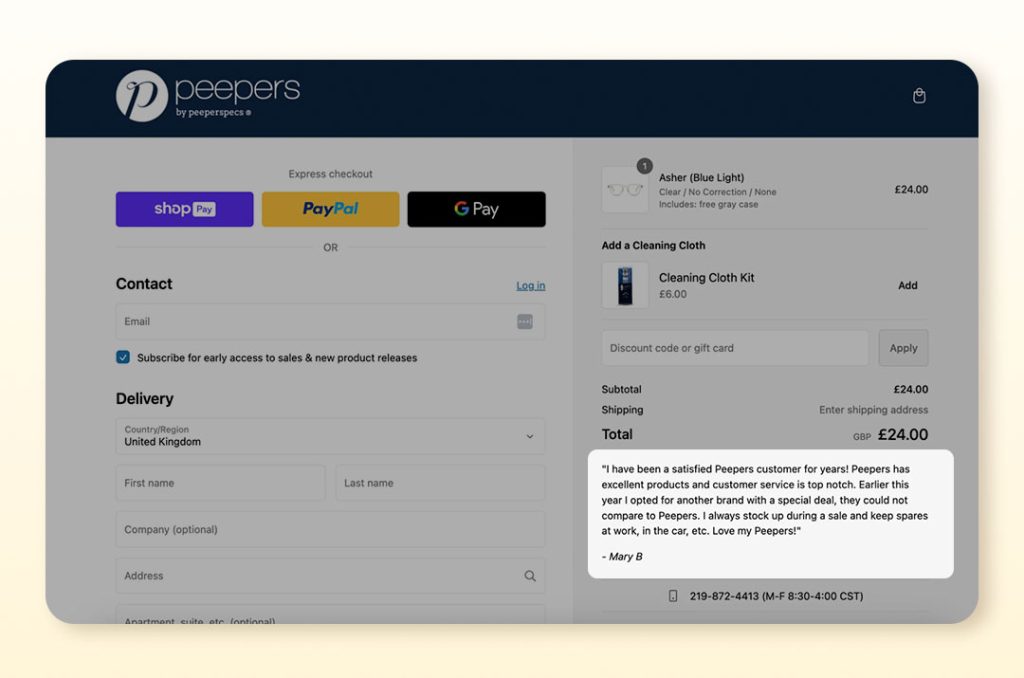Uncheck subscribe for early access checkbox

tap(123, 357)
